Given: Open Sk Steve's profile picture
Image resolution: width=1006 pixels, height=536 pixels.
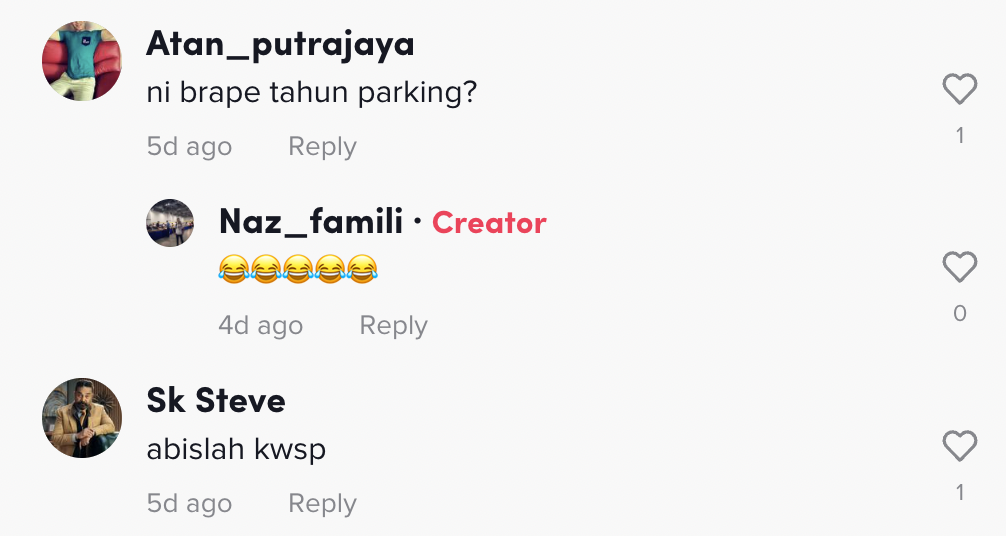Looking at the screenshot, I should pyautogui.click(x=82, y=418).
